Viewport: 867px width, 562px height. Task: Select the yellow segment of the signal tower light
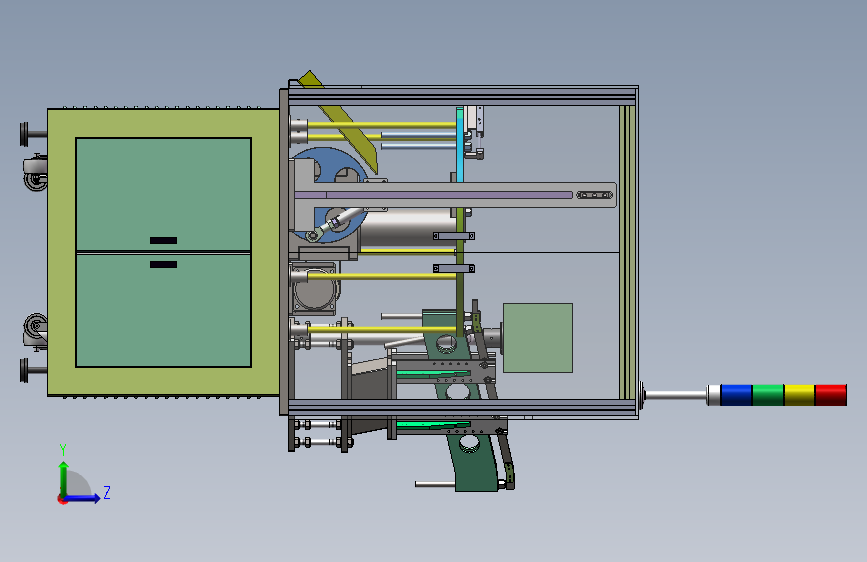click(x=800, y=395)
